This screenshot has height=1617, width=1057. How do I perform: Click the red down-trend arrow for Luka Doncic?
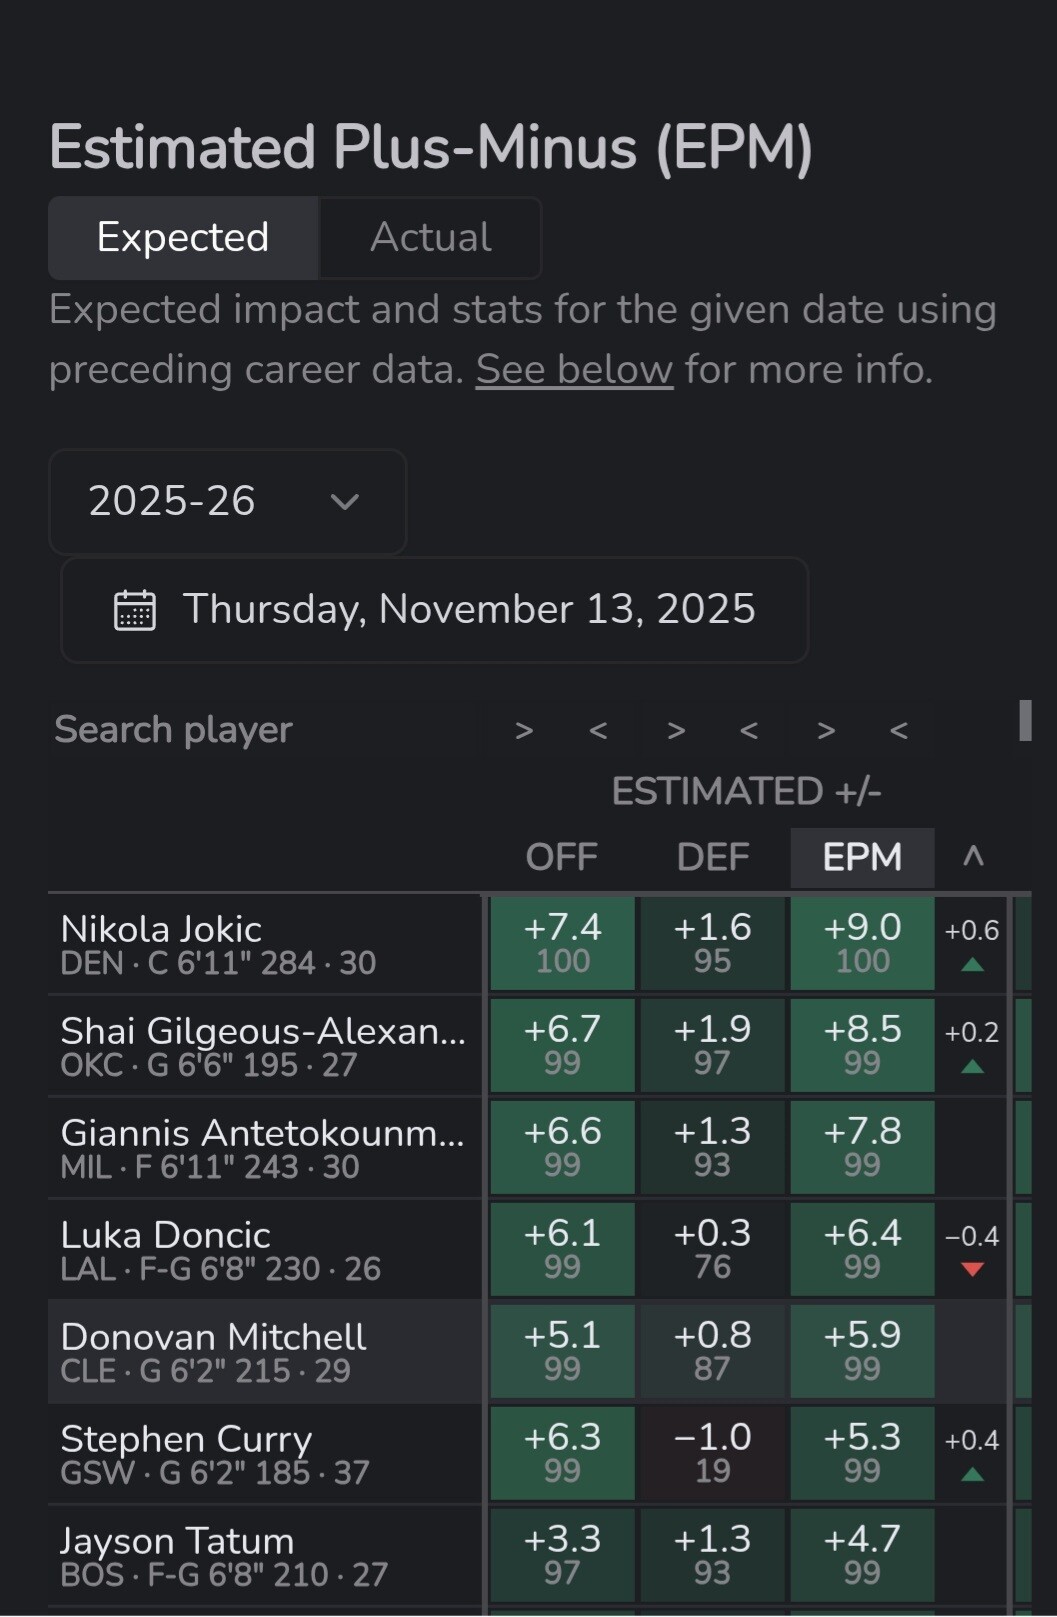pos(972,1269)
